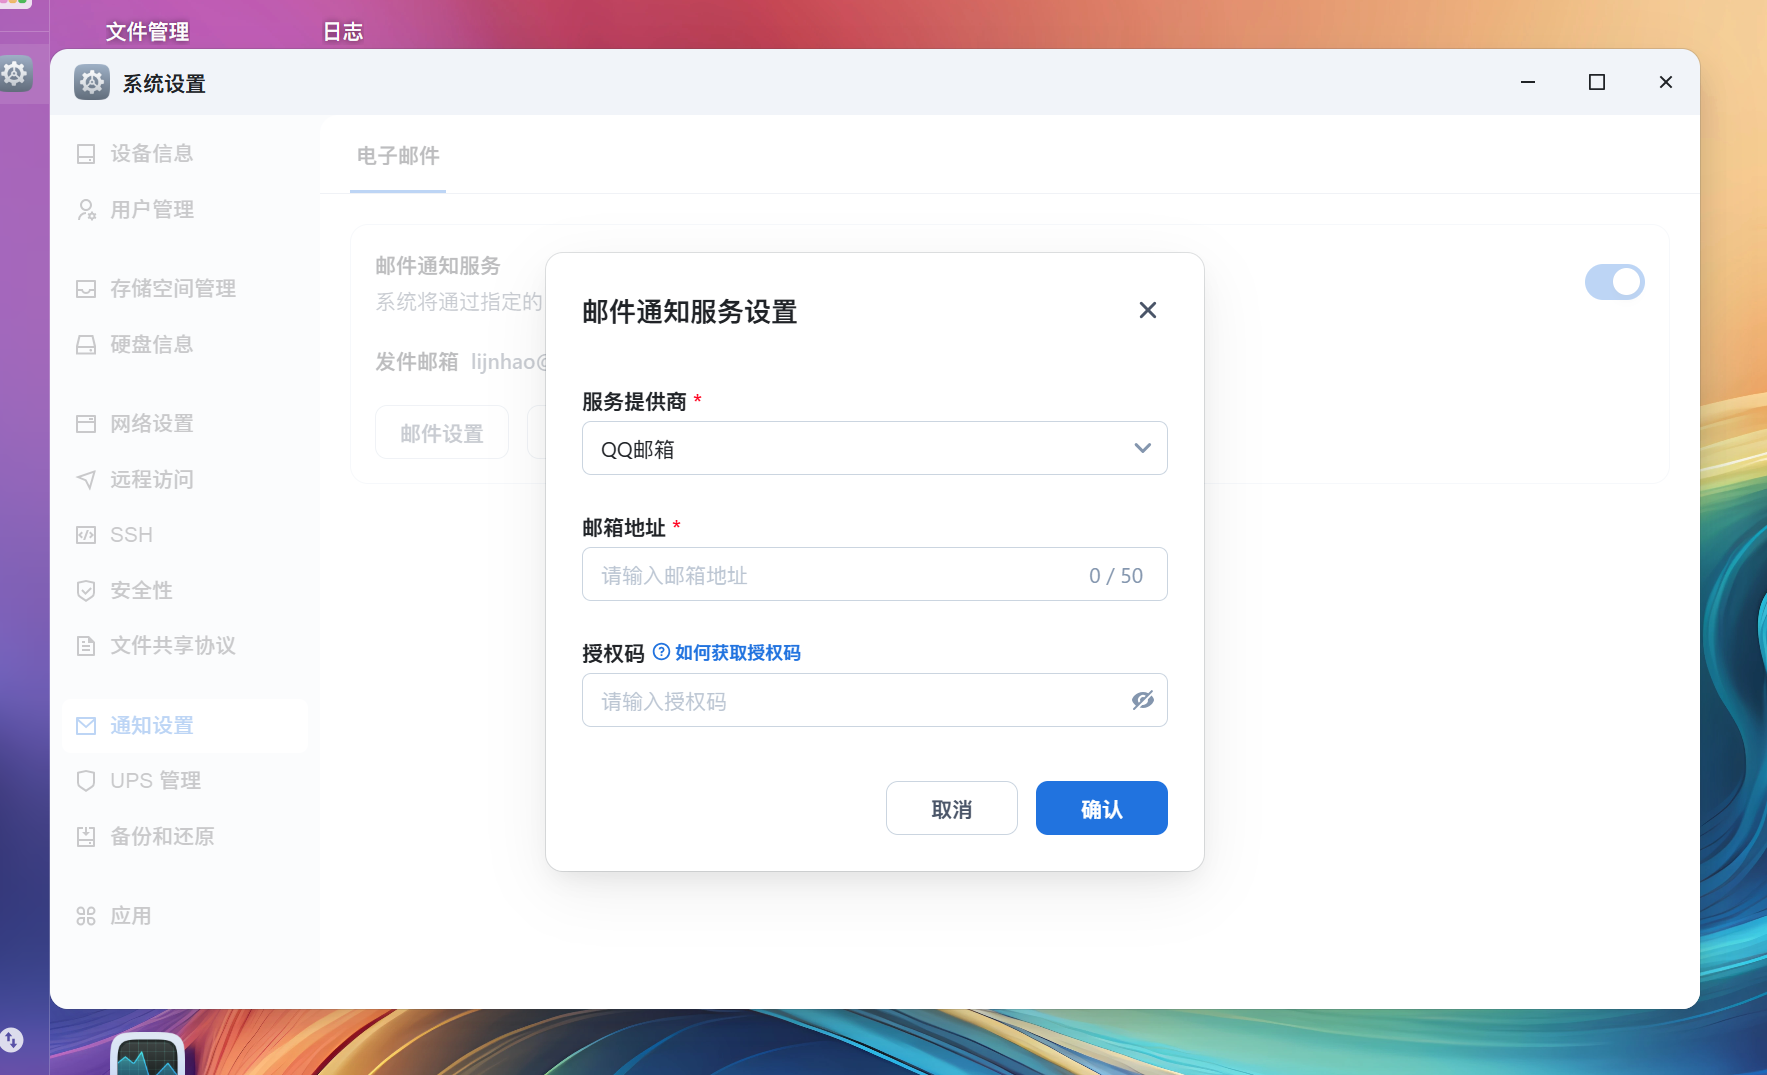Select the 安全性 shield icon
1767x1075 pixels.
[88, 590]
